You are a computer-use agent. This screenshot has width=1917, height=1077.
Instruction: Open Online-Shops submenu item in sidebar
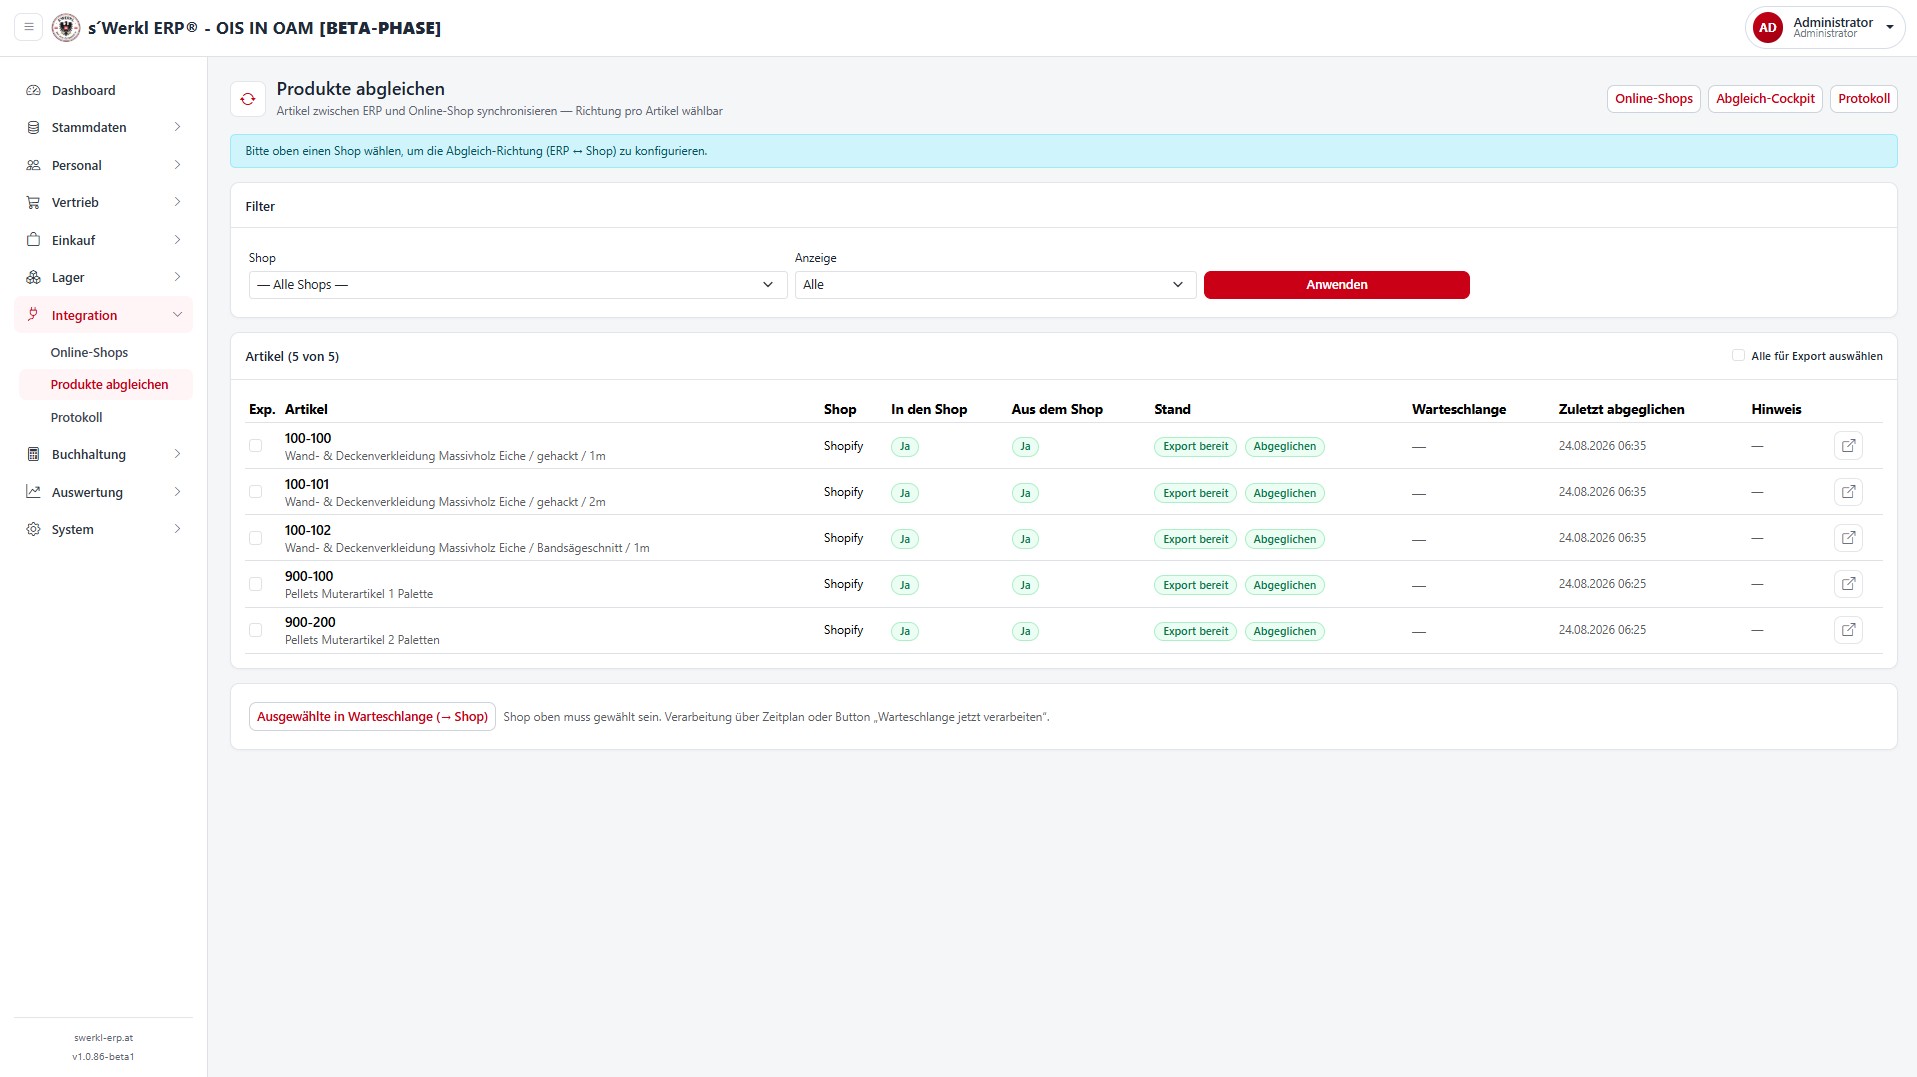click(89, 352)
